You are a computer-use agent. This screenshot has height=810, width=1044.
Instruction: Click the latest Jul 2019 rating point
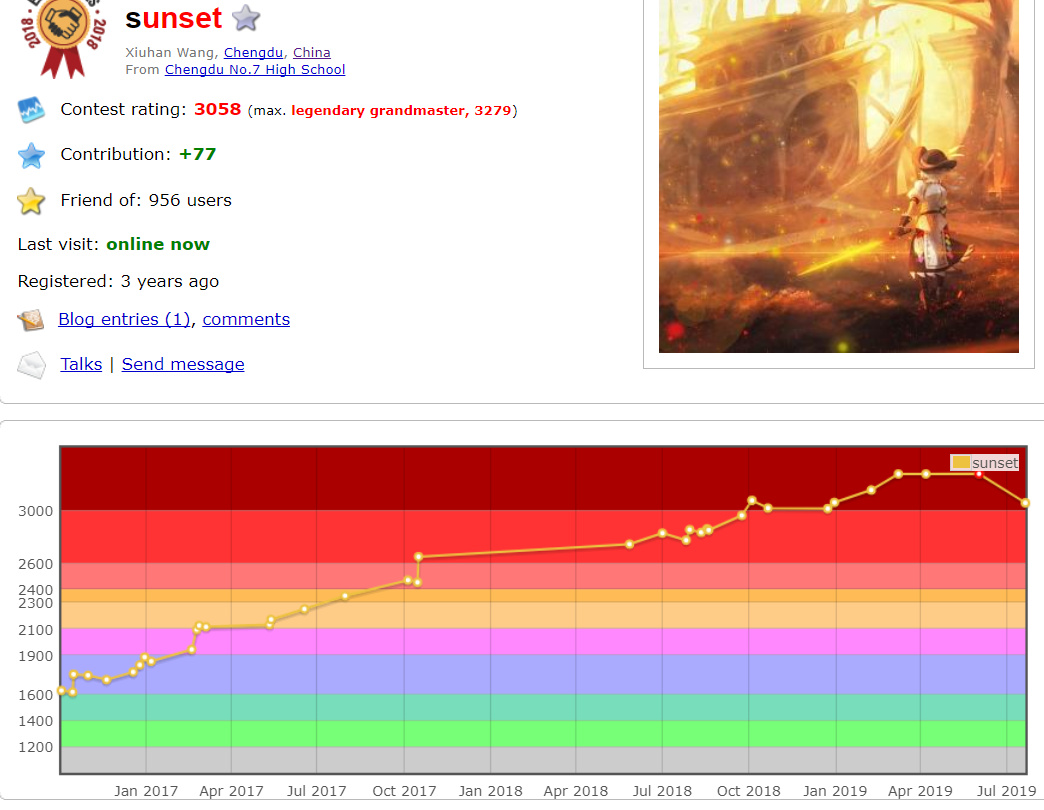coord(1025,503)
